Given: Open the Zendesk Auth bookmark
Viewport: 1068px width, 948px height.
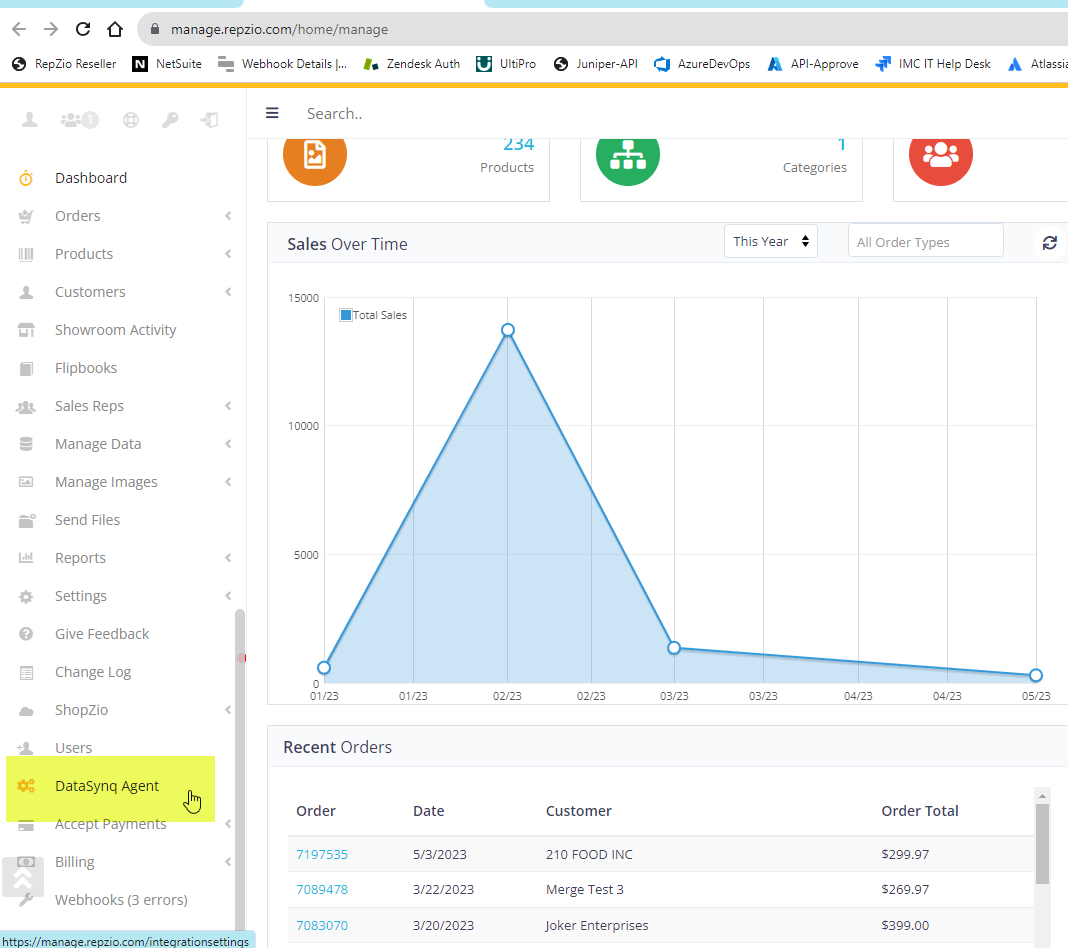Looking at the screenshot, I should coord(411,64).
